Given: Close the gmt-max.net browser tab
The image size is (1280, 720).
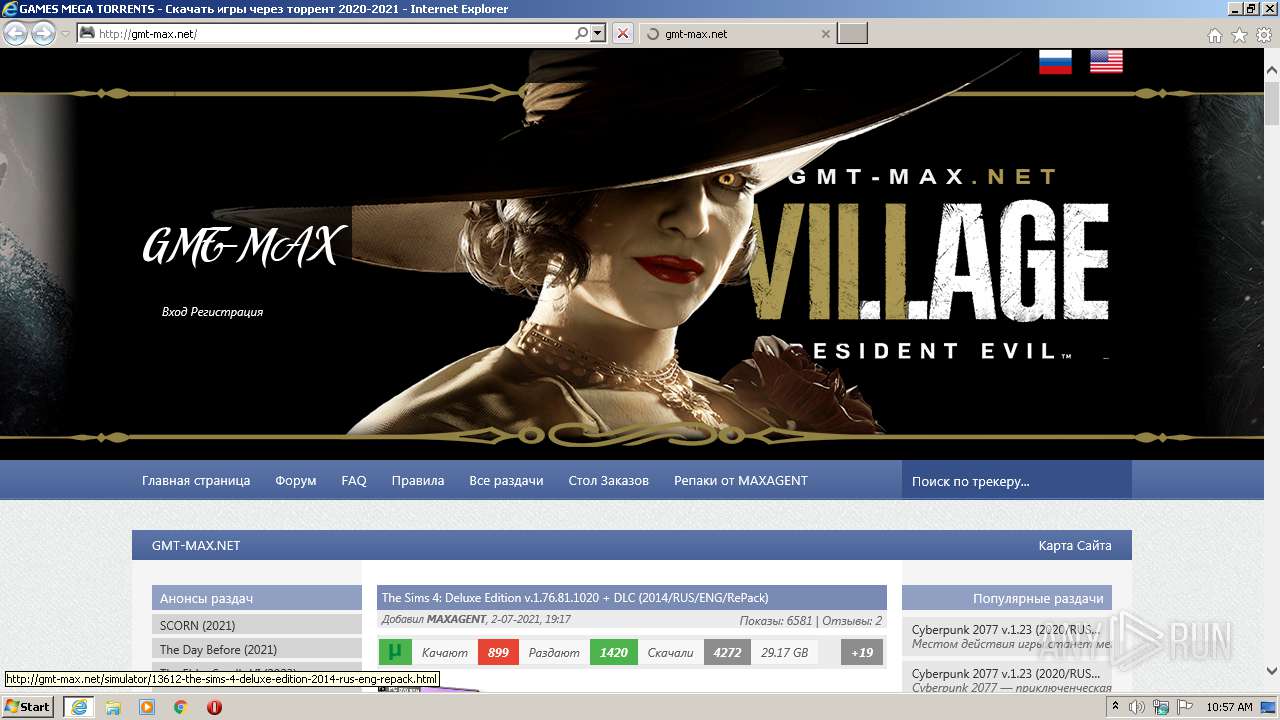Looking at the screenshot, I should [825, 34].
